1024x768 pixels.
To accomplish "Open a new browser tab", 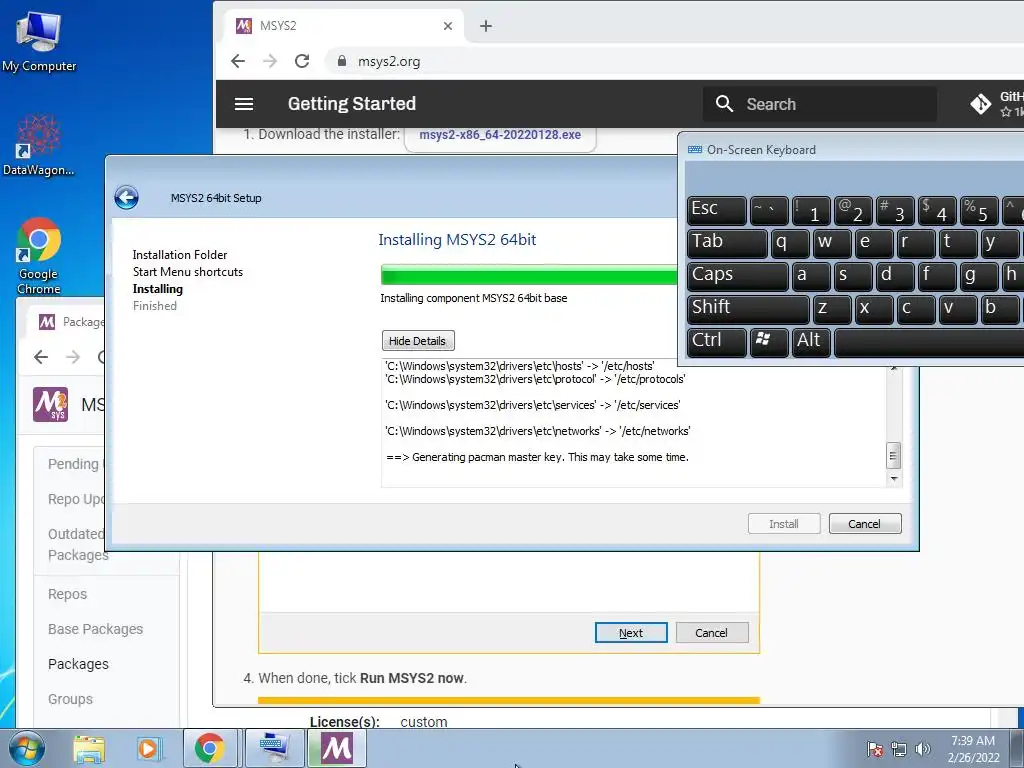I will pyautogui.click(x=486, y=26).
